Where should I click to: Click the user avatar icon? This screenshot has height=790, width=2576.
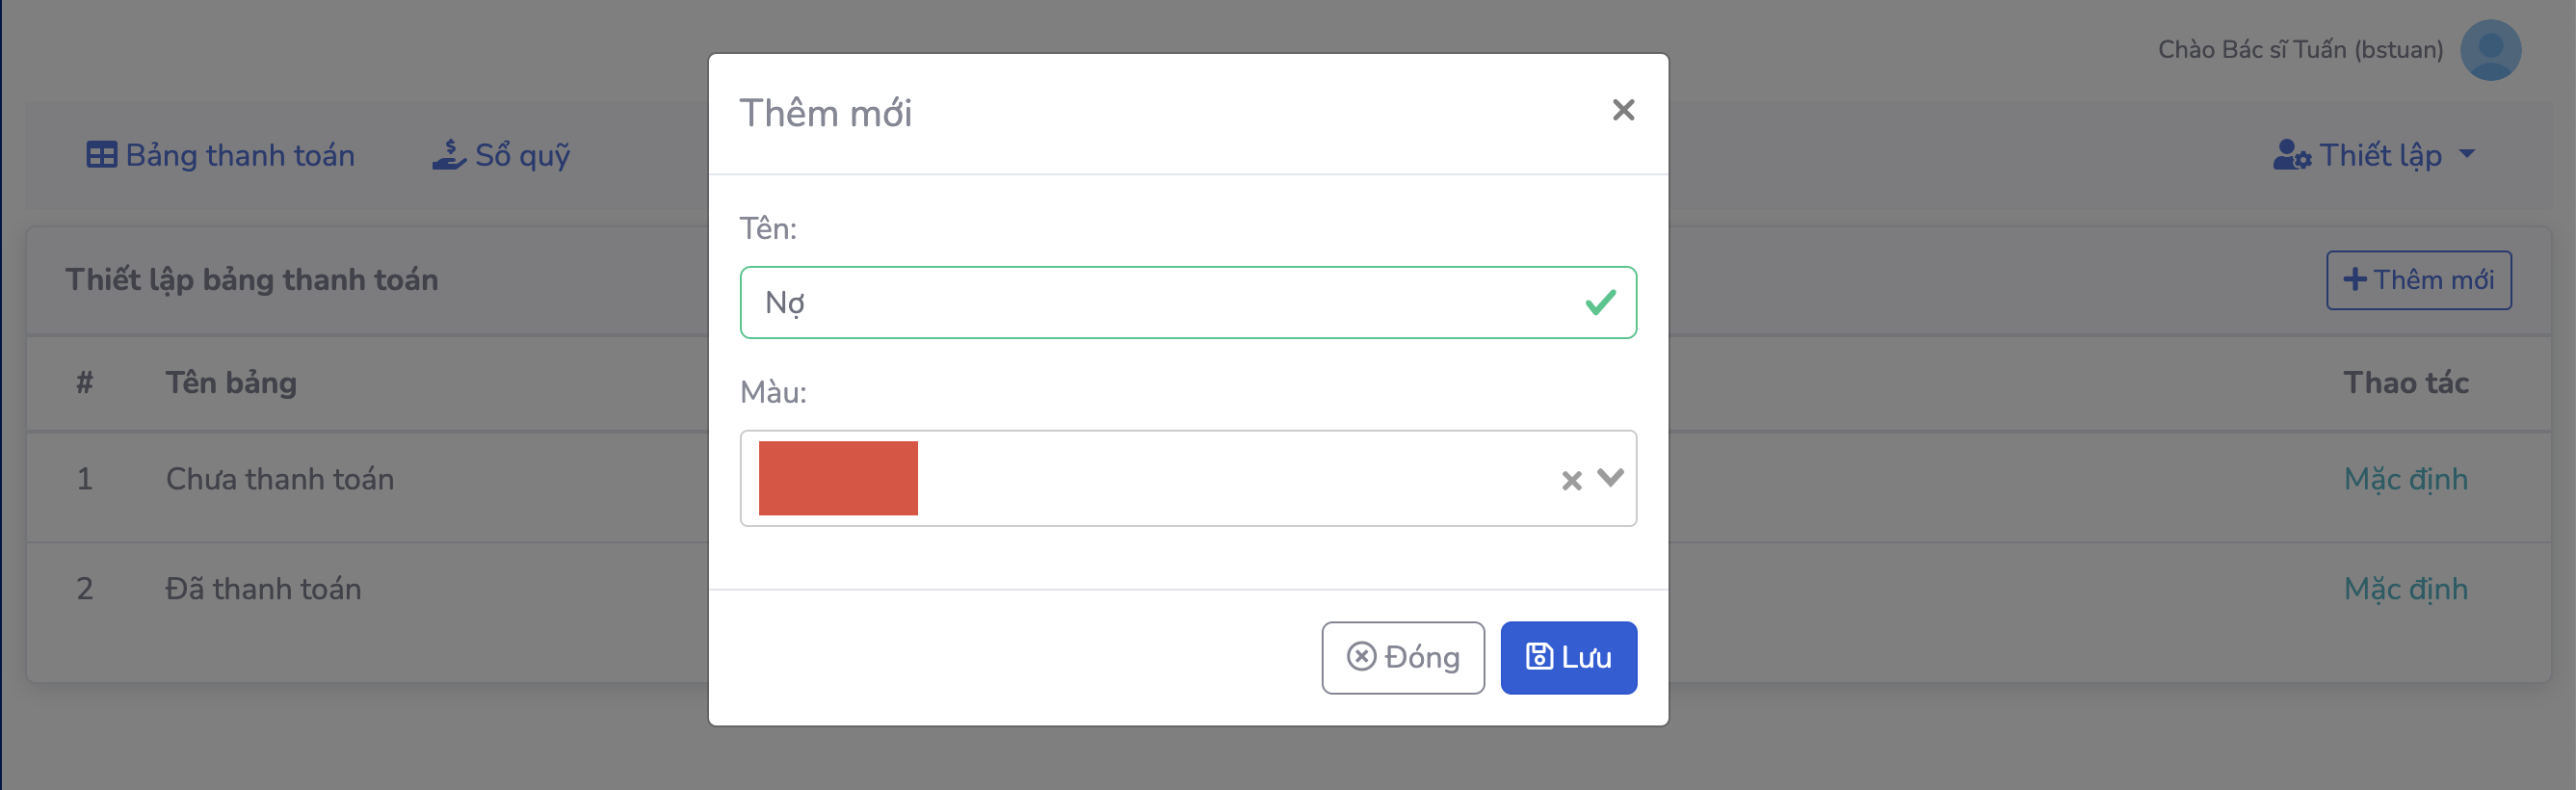2490,50
